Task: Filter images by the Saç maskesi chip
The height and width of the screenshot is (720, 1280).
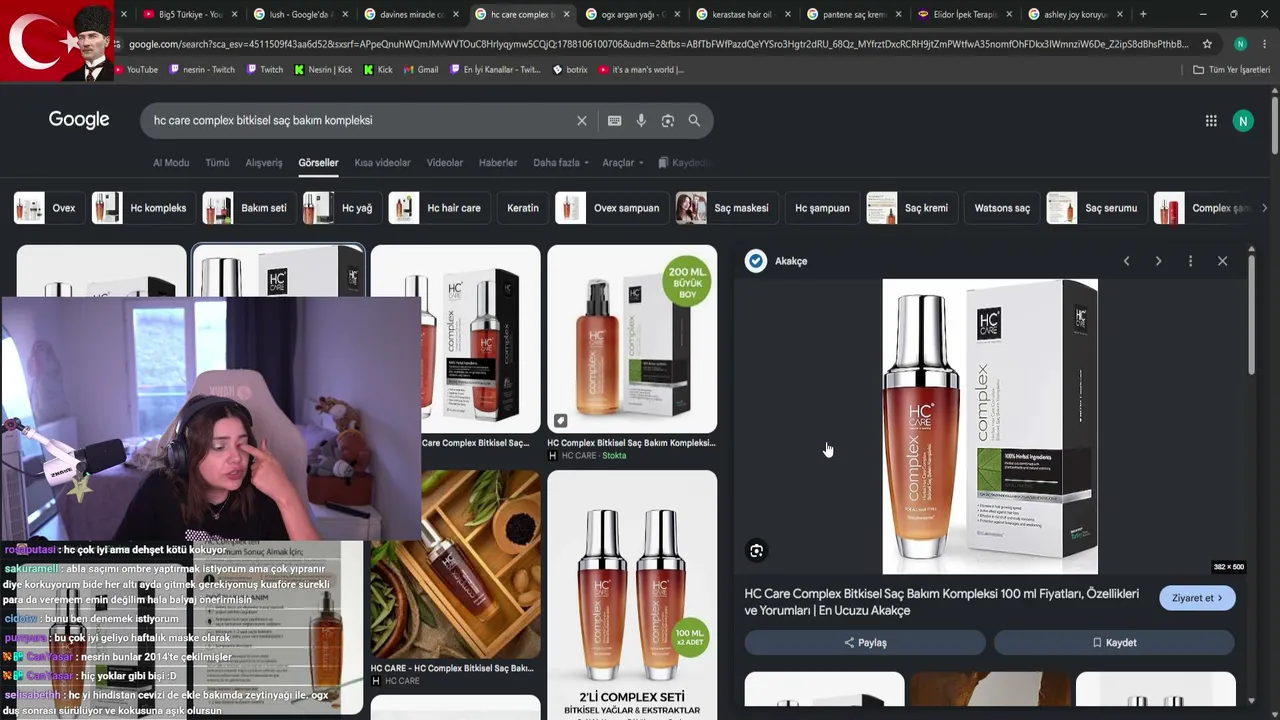Action: (726, 208)
